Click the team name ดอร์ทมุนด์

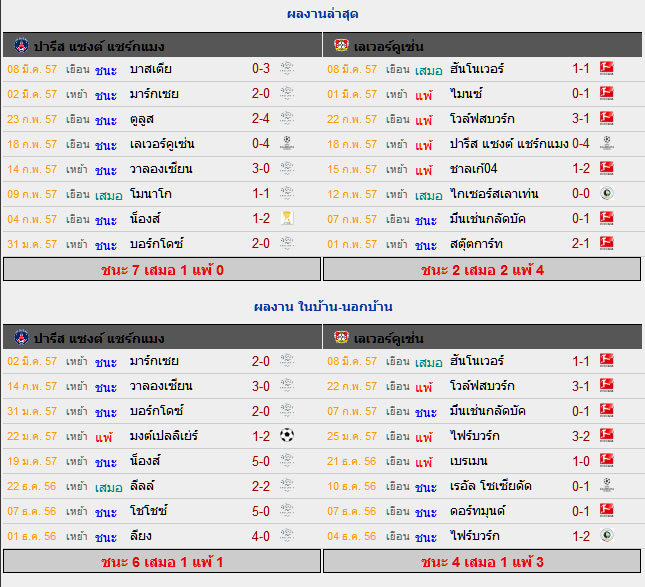tap(477, 511)
